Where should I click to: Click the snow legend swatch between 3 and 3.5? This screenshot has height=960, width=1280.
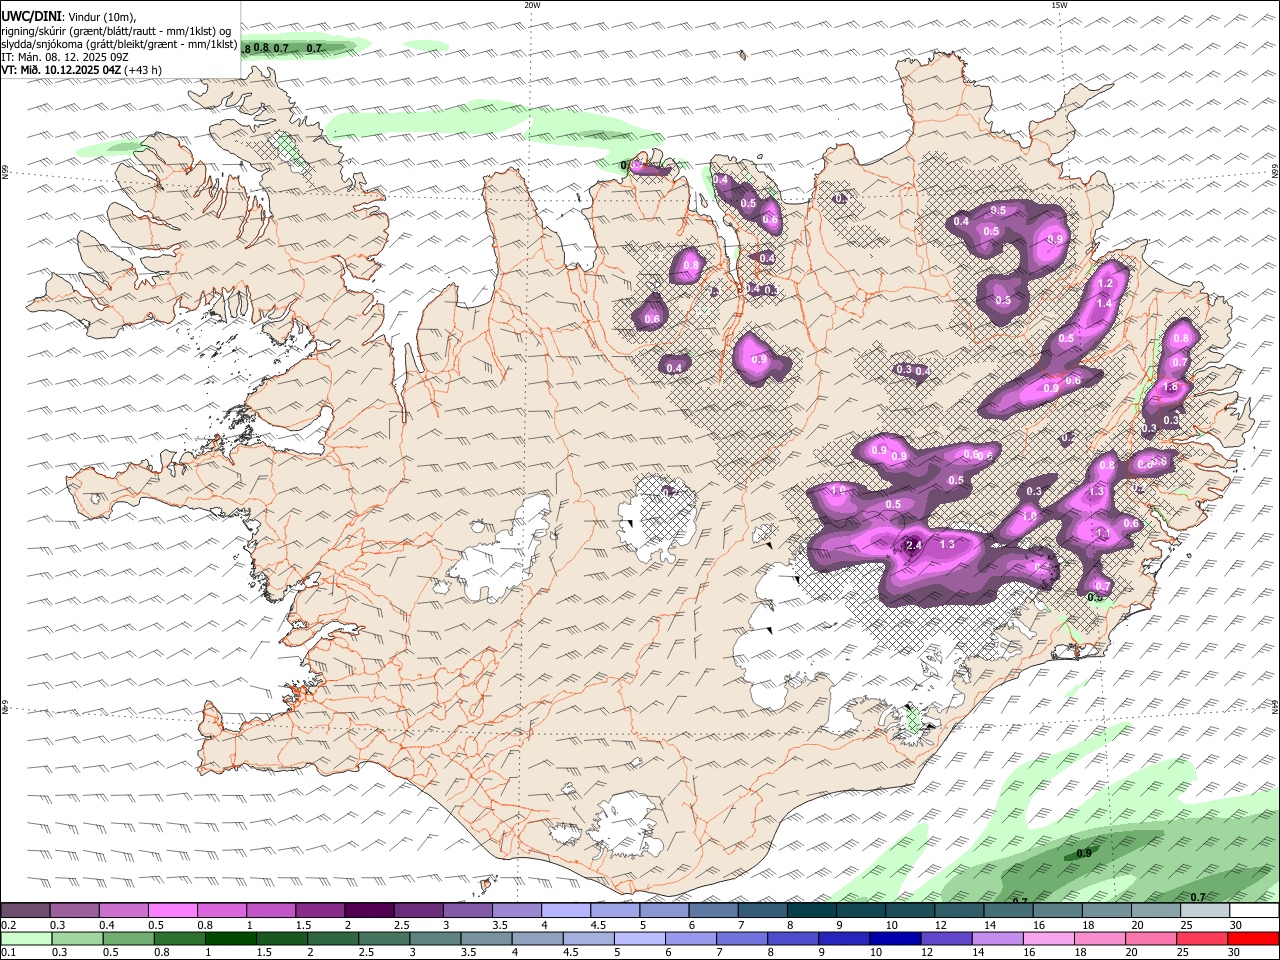coord(467,910)
